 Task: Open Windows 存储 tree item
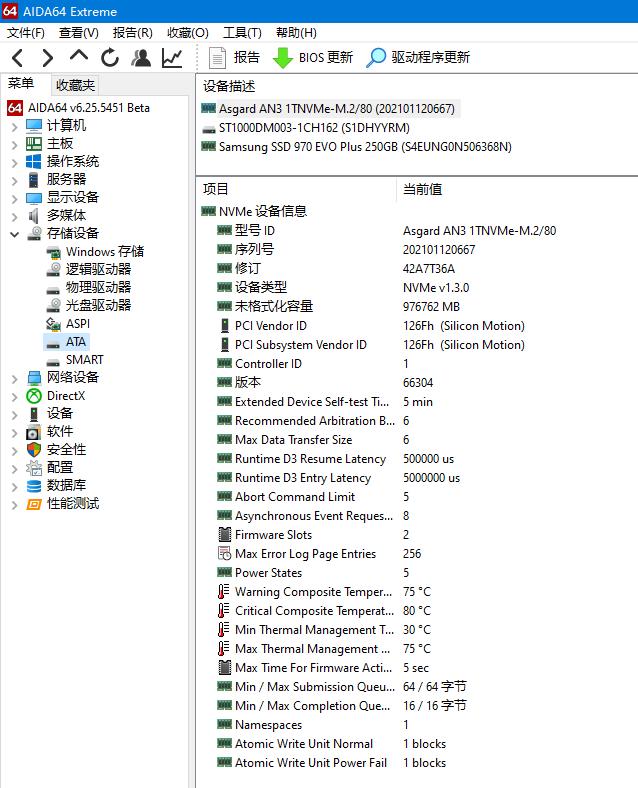coord(95,251)
